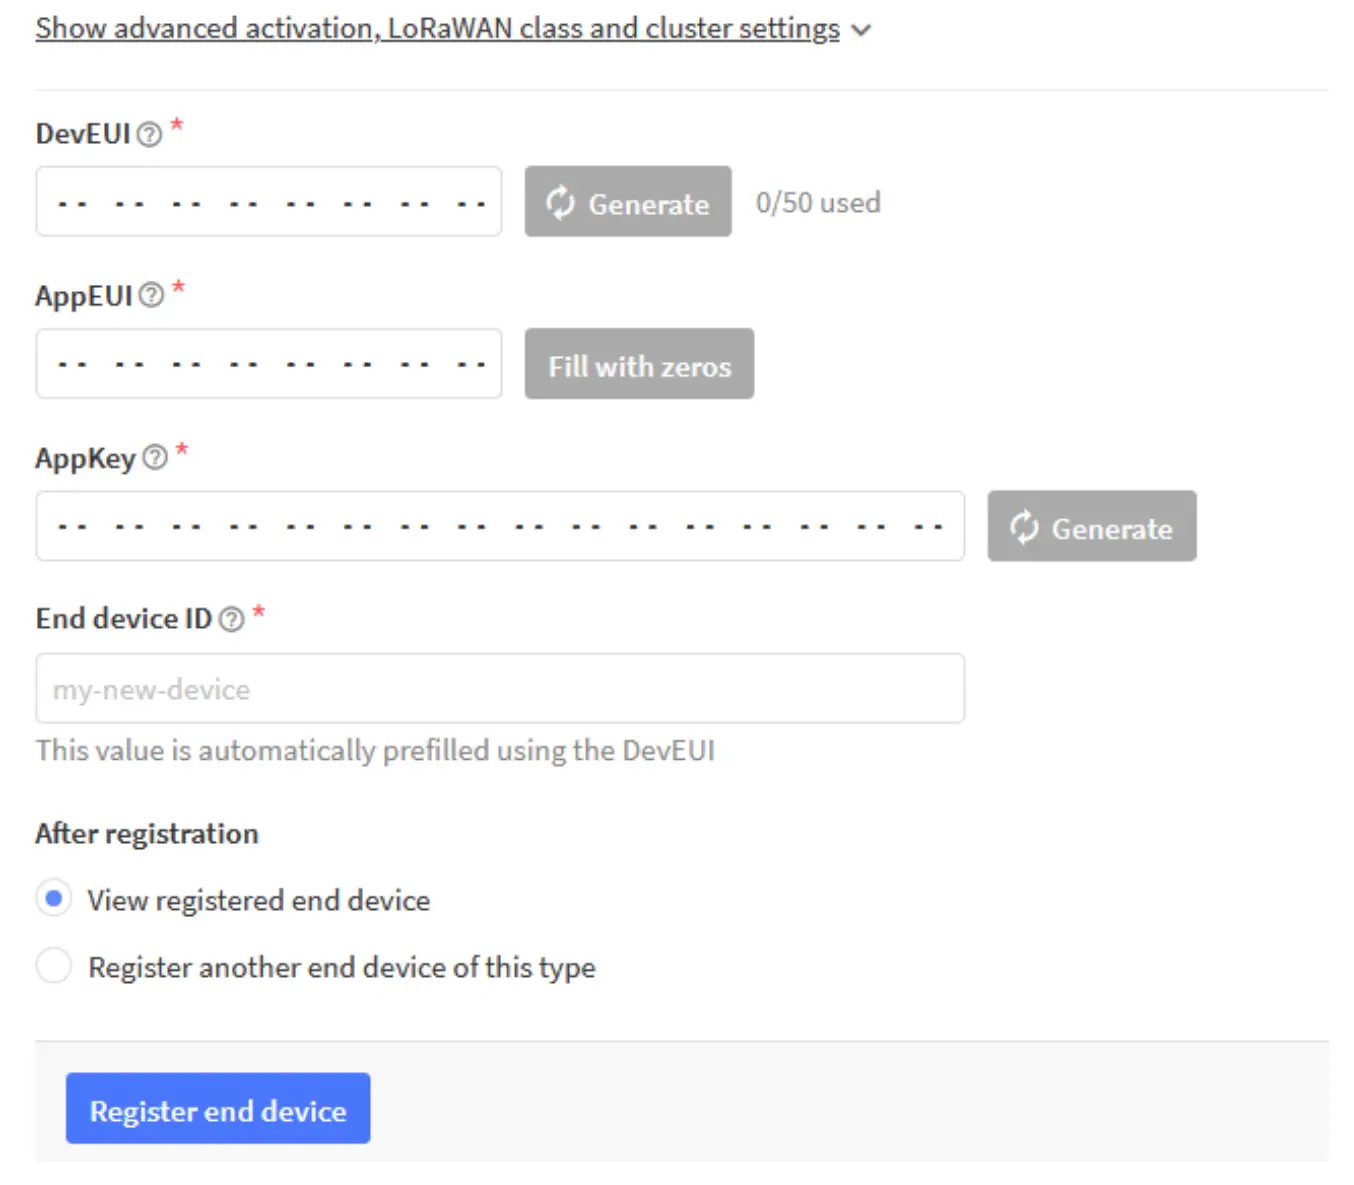1354x1185 pixels.
Task: Open the AppEUI help tooltip
Action: click(149, 294)
